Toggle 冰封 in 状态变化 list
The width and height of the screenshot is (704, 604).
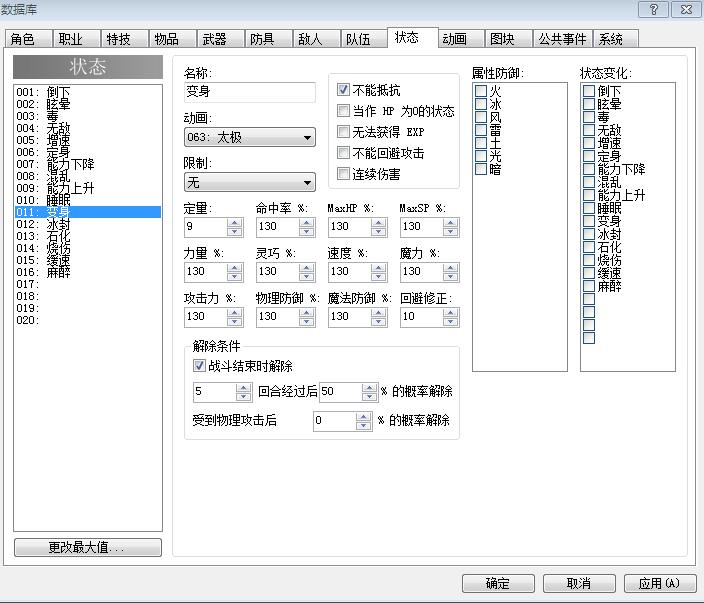589,234
